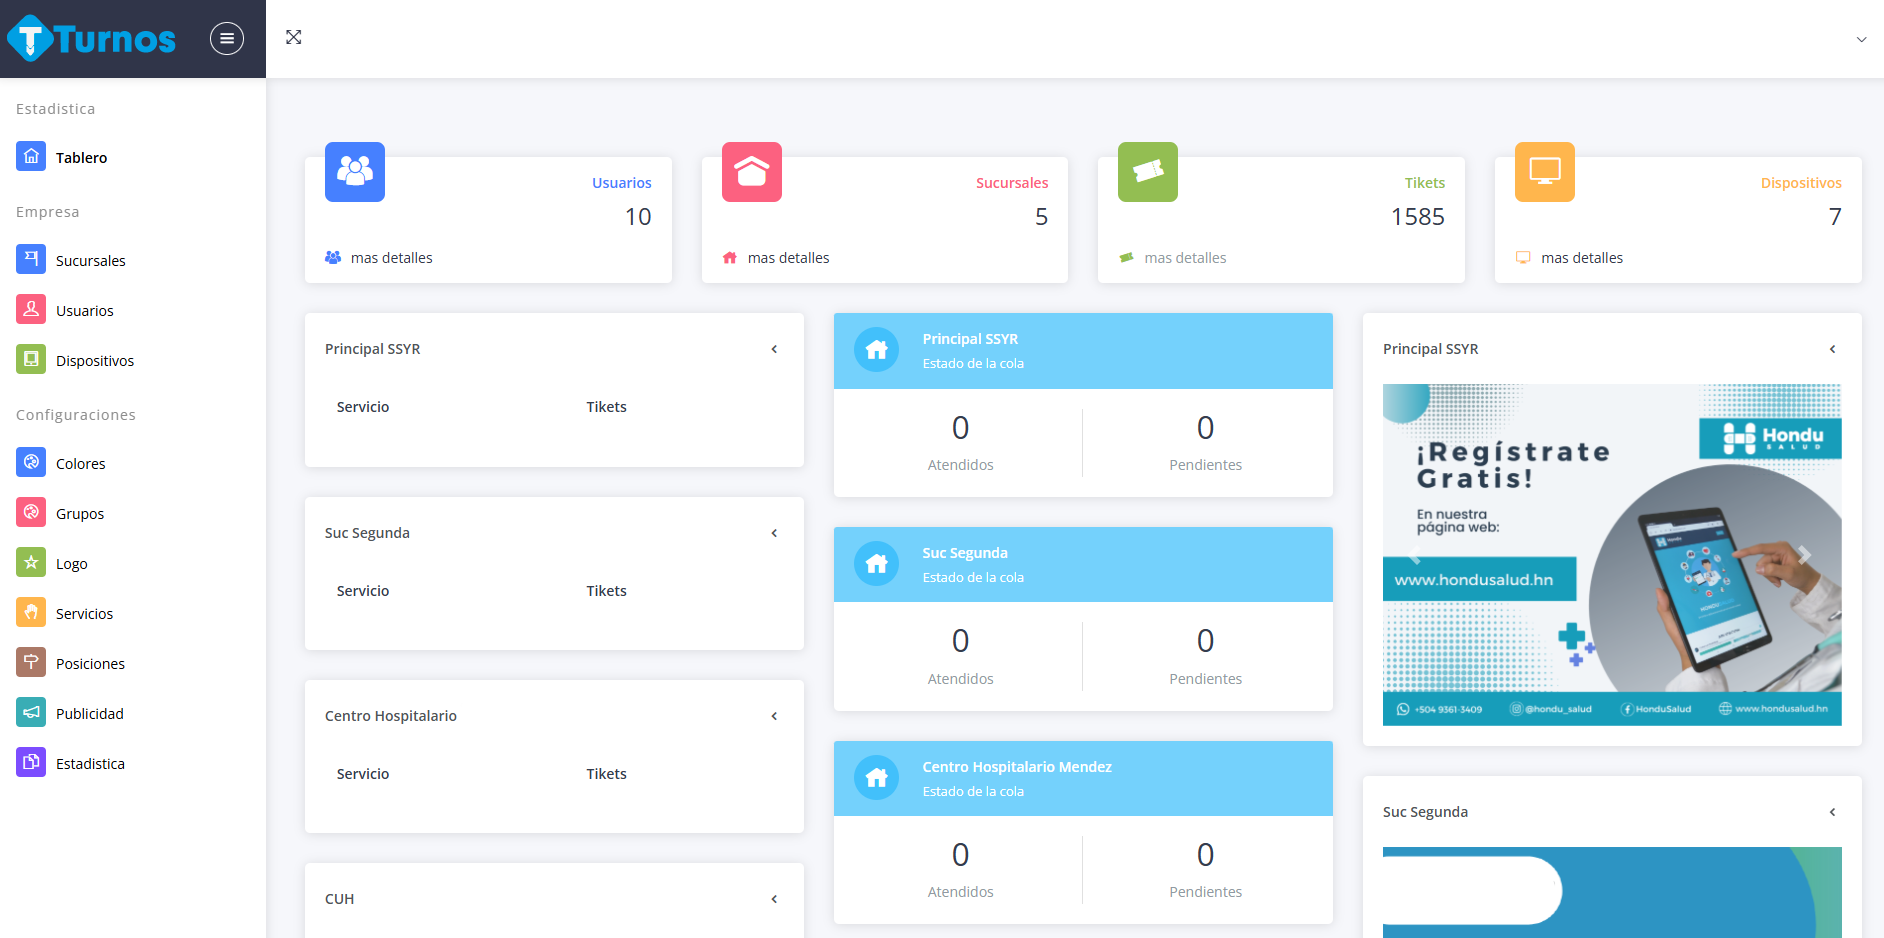Click mas detalles under Usuarios

tap(391, 258)
